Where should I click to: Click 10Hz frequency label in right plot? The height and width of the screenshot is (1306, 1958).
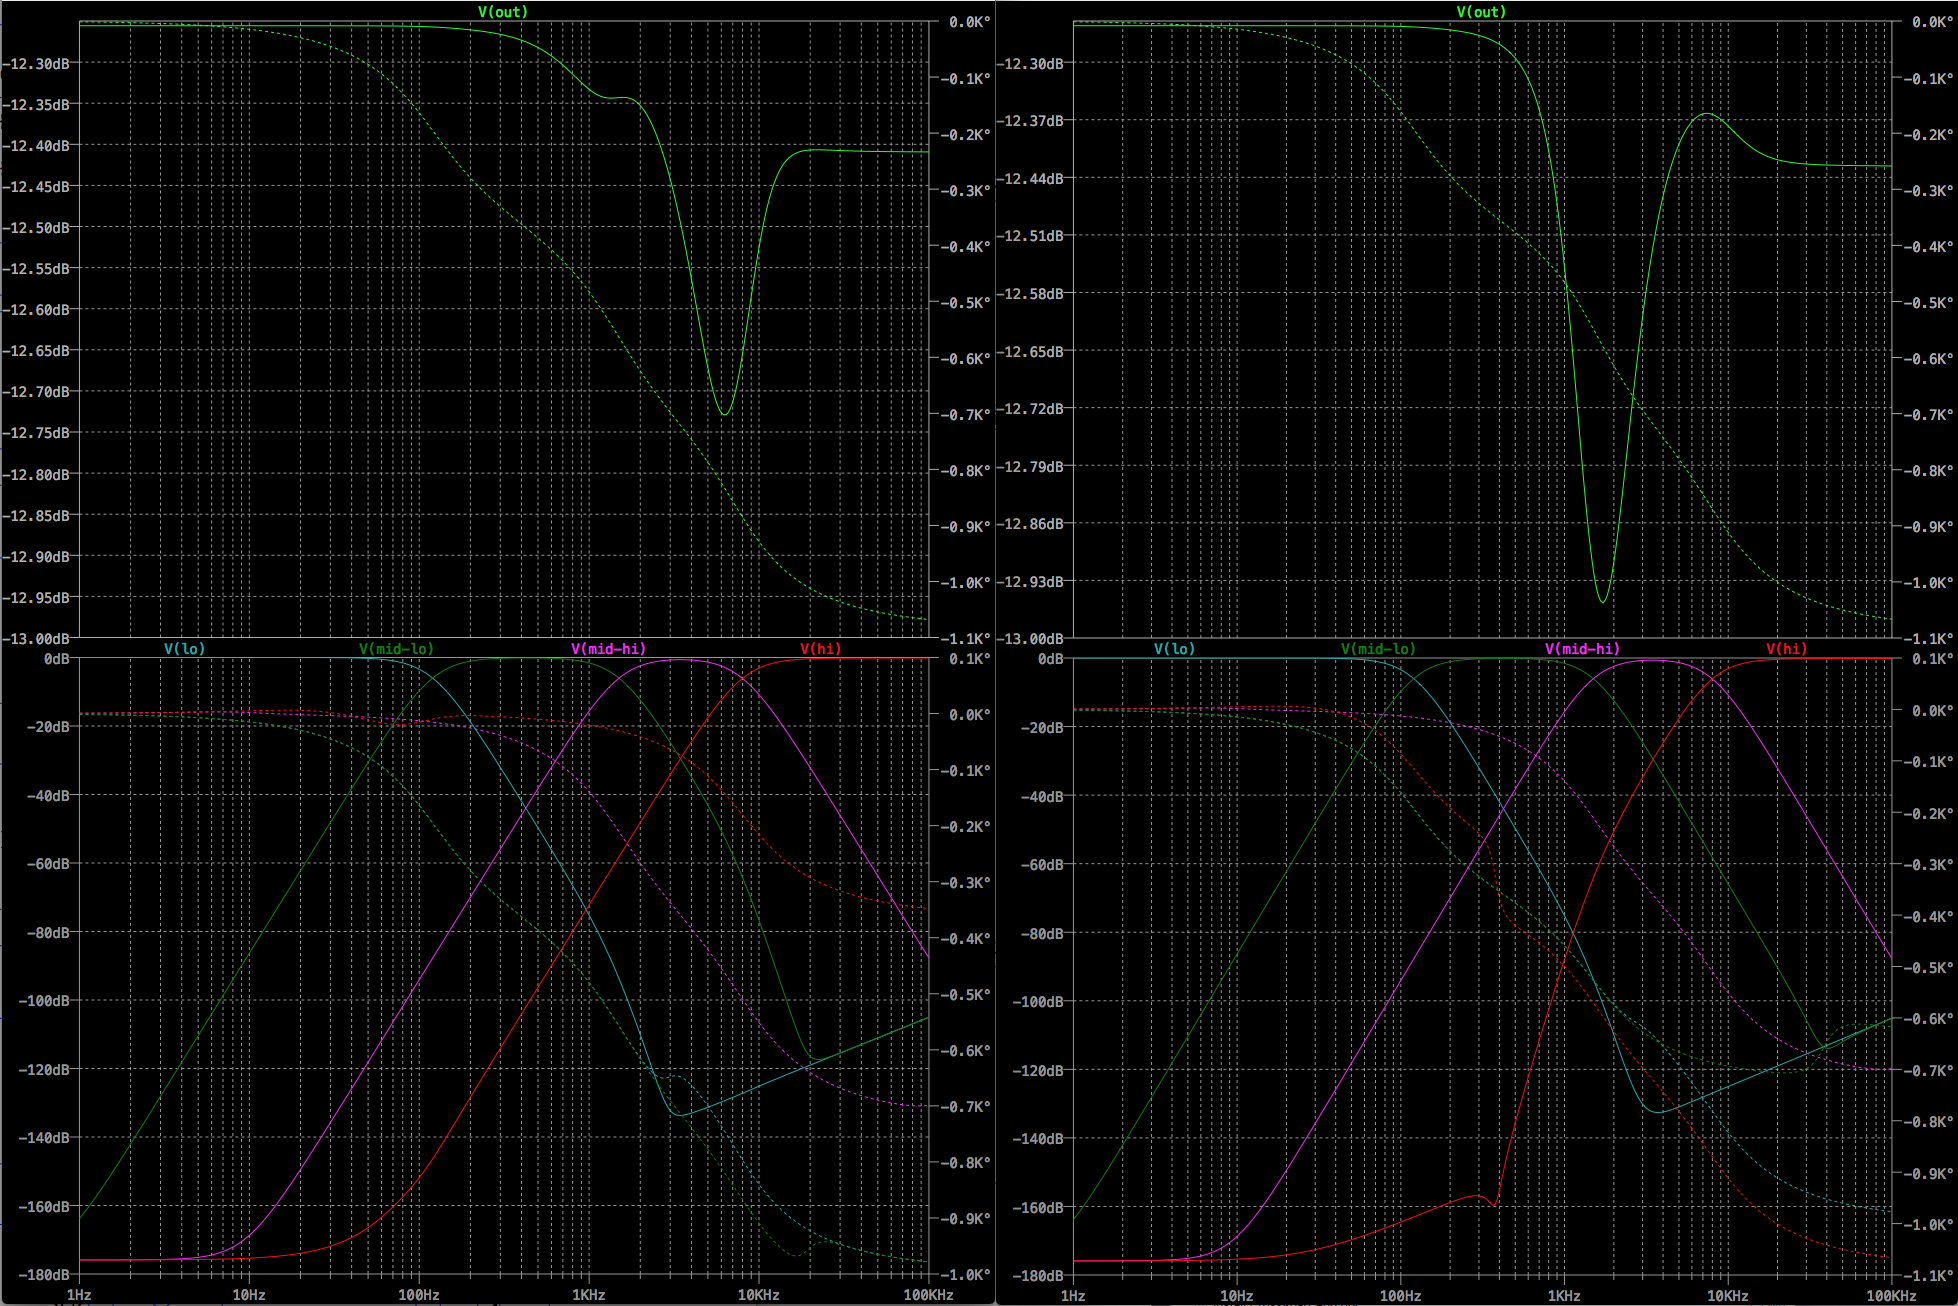(1236, 1295)
